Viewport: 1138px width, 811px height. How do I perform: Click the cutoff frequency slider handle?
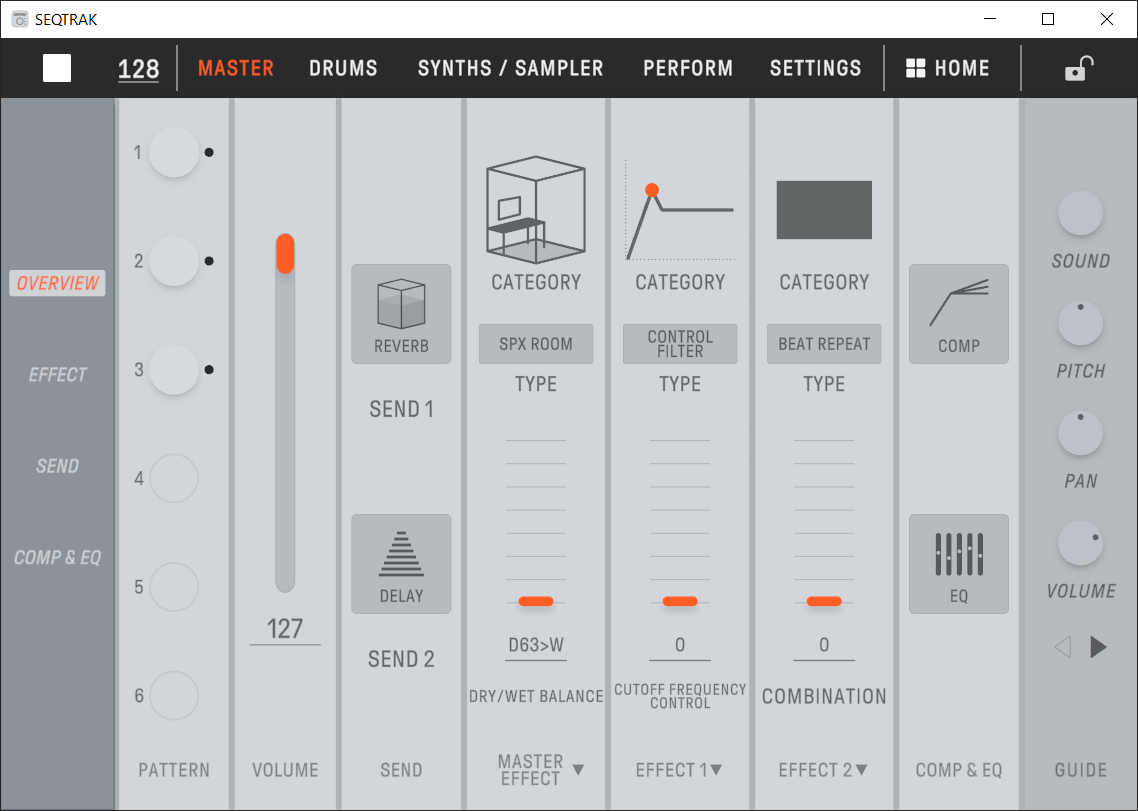point(680,601)
